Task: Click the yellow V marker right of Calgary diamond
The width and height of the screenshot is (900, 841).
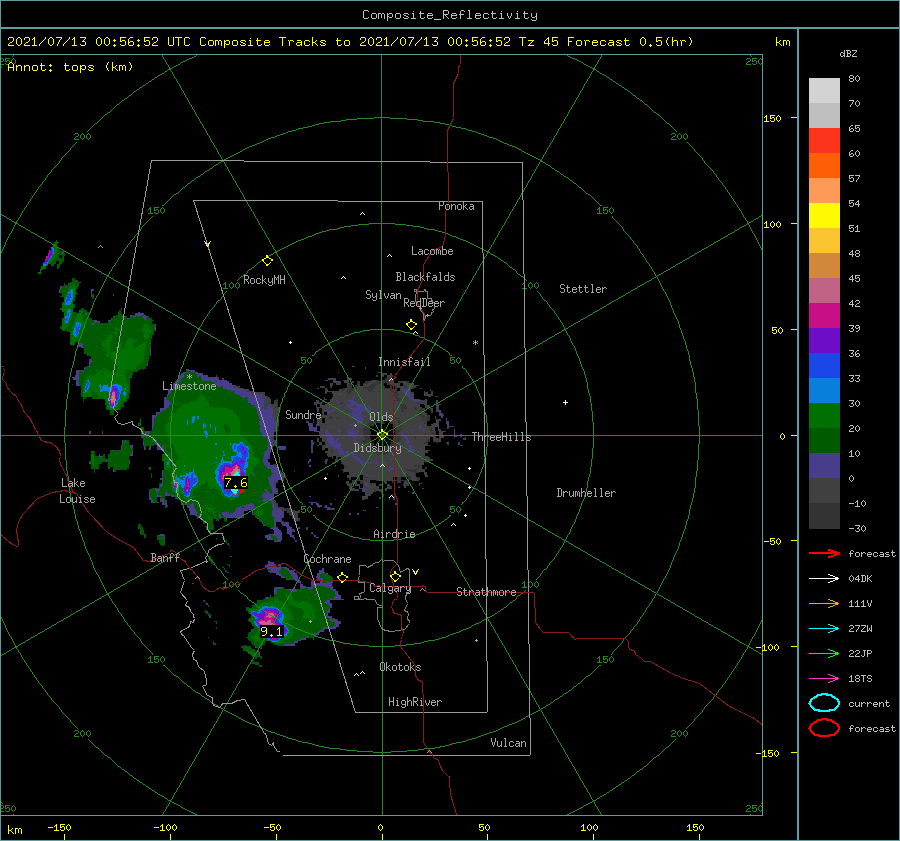Action: 416,572
